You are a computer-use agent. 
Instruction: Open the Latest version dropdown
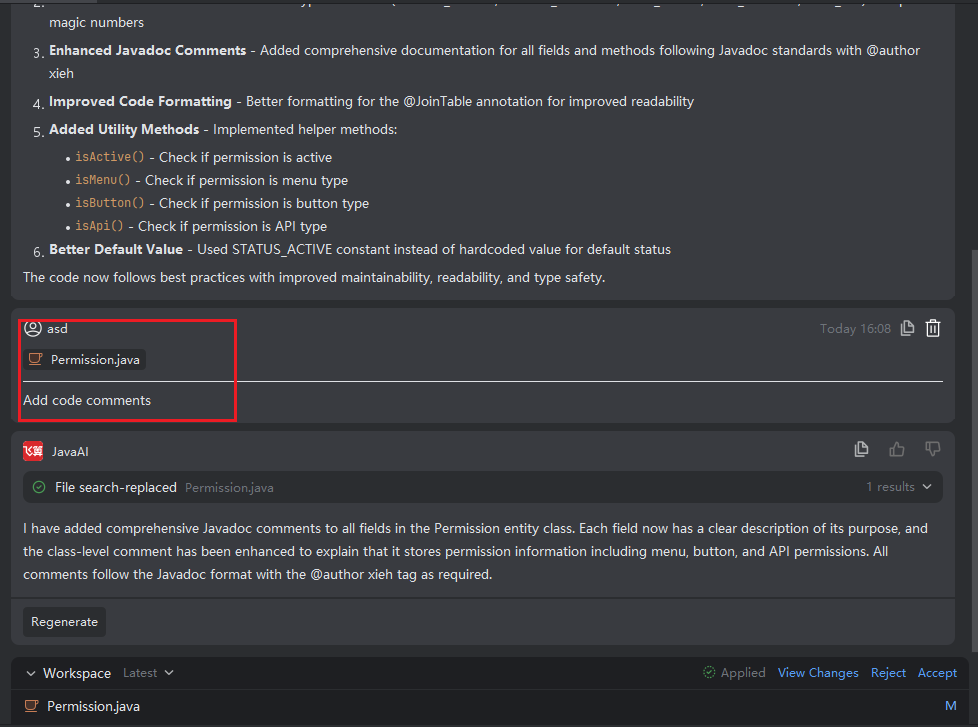pos(148,673)
